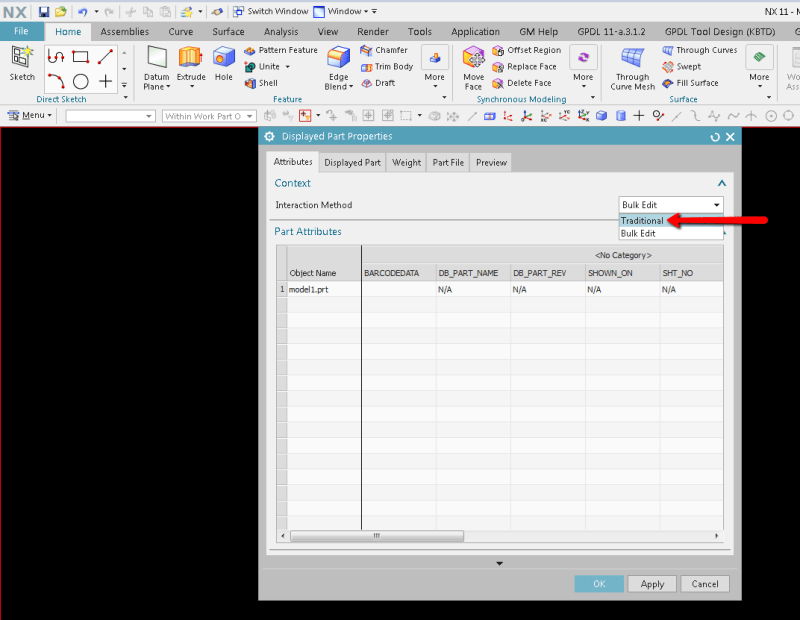Open the Weight tab
The height and width of the screenshot is (620, 800).
click(x=407, y=163)
